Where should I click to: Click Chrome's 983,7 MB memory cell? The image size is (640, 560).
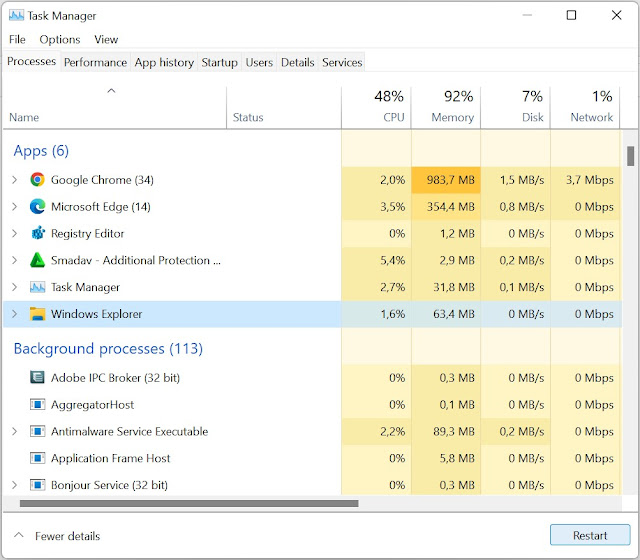coord(446,180)
